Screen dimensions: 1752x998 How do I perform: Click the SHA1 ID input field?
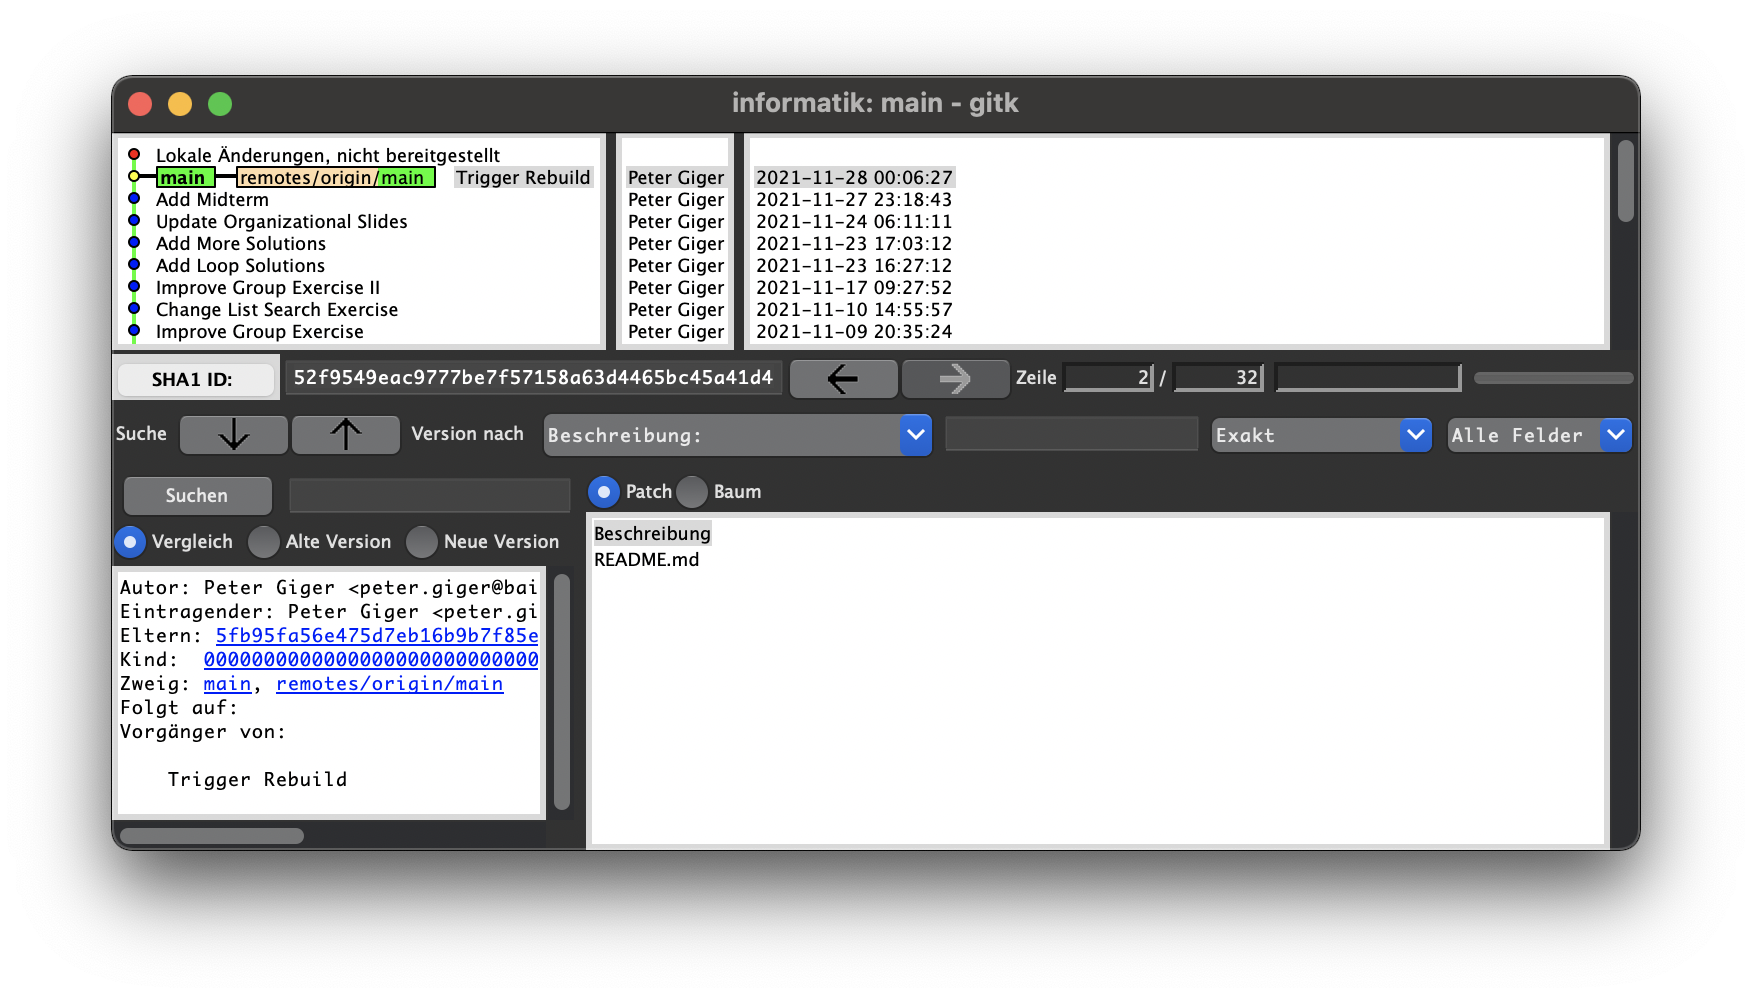[x=533, y=378]
